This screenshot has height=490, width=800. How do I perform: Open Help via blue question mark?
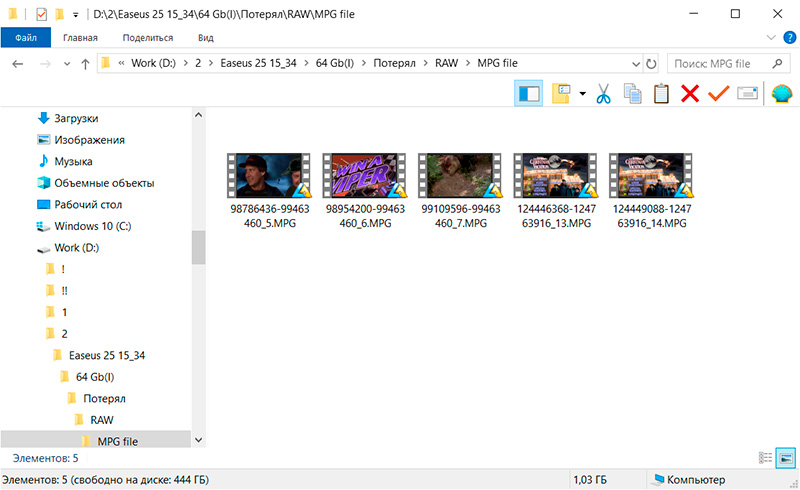(789, 38)
